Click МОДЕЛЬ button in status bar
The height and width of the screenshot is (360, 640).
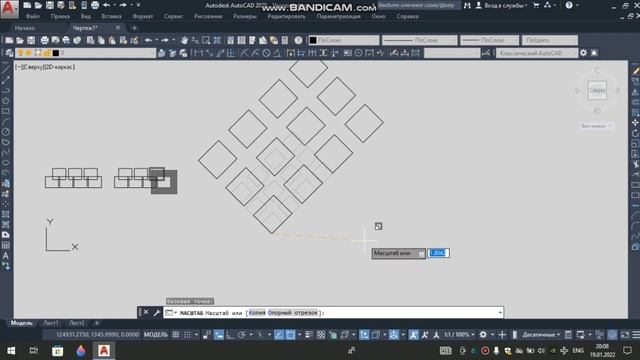pyautogui.click(x=156, y=335)
